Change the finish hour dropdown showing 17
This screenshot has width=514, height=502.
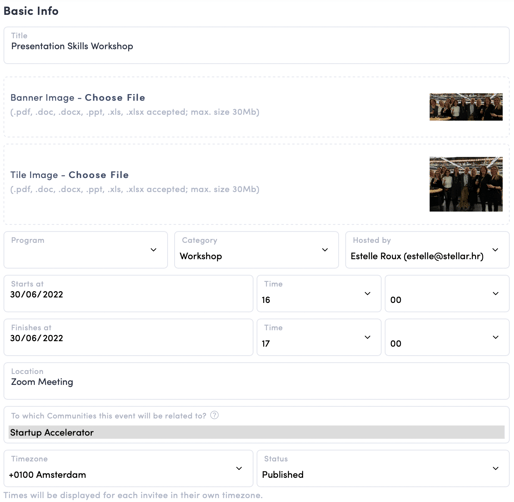(319, 337)
